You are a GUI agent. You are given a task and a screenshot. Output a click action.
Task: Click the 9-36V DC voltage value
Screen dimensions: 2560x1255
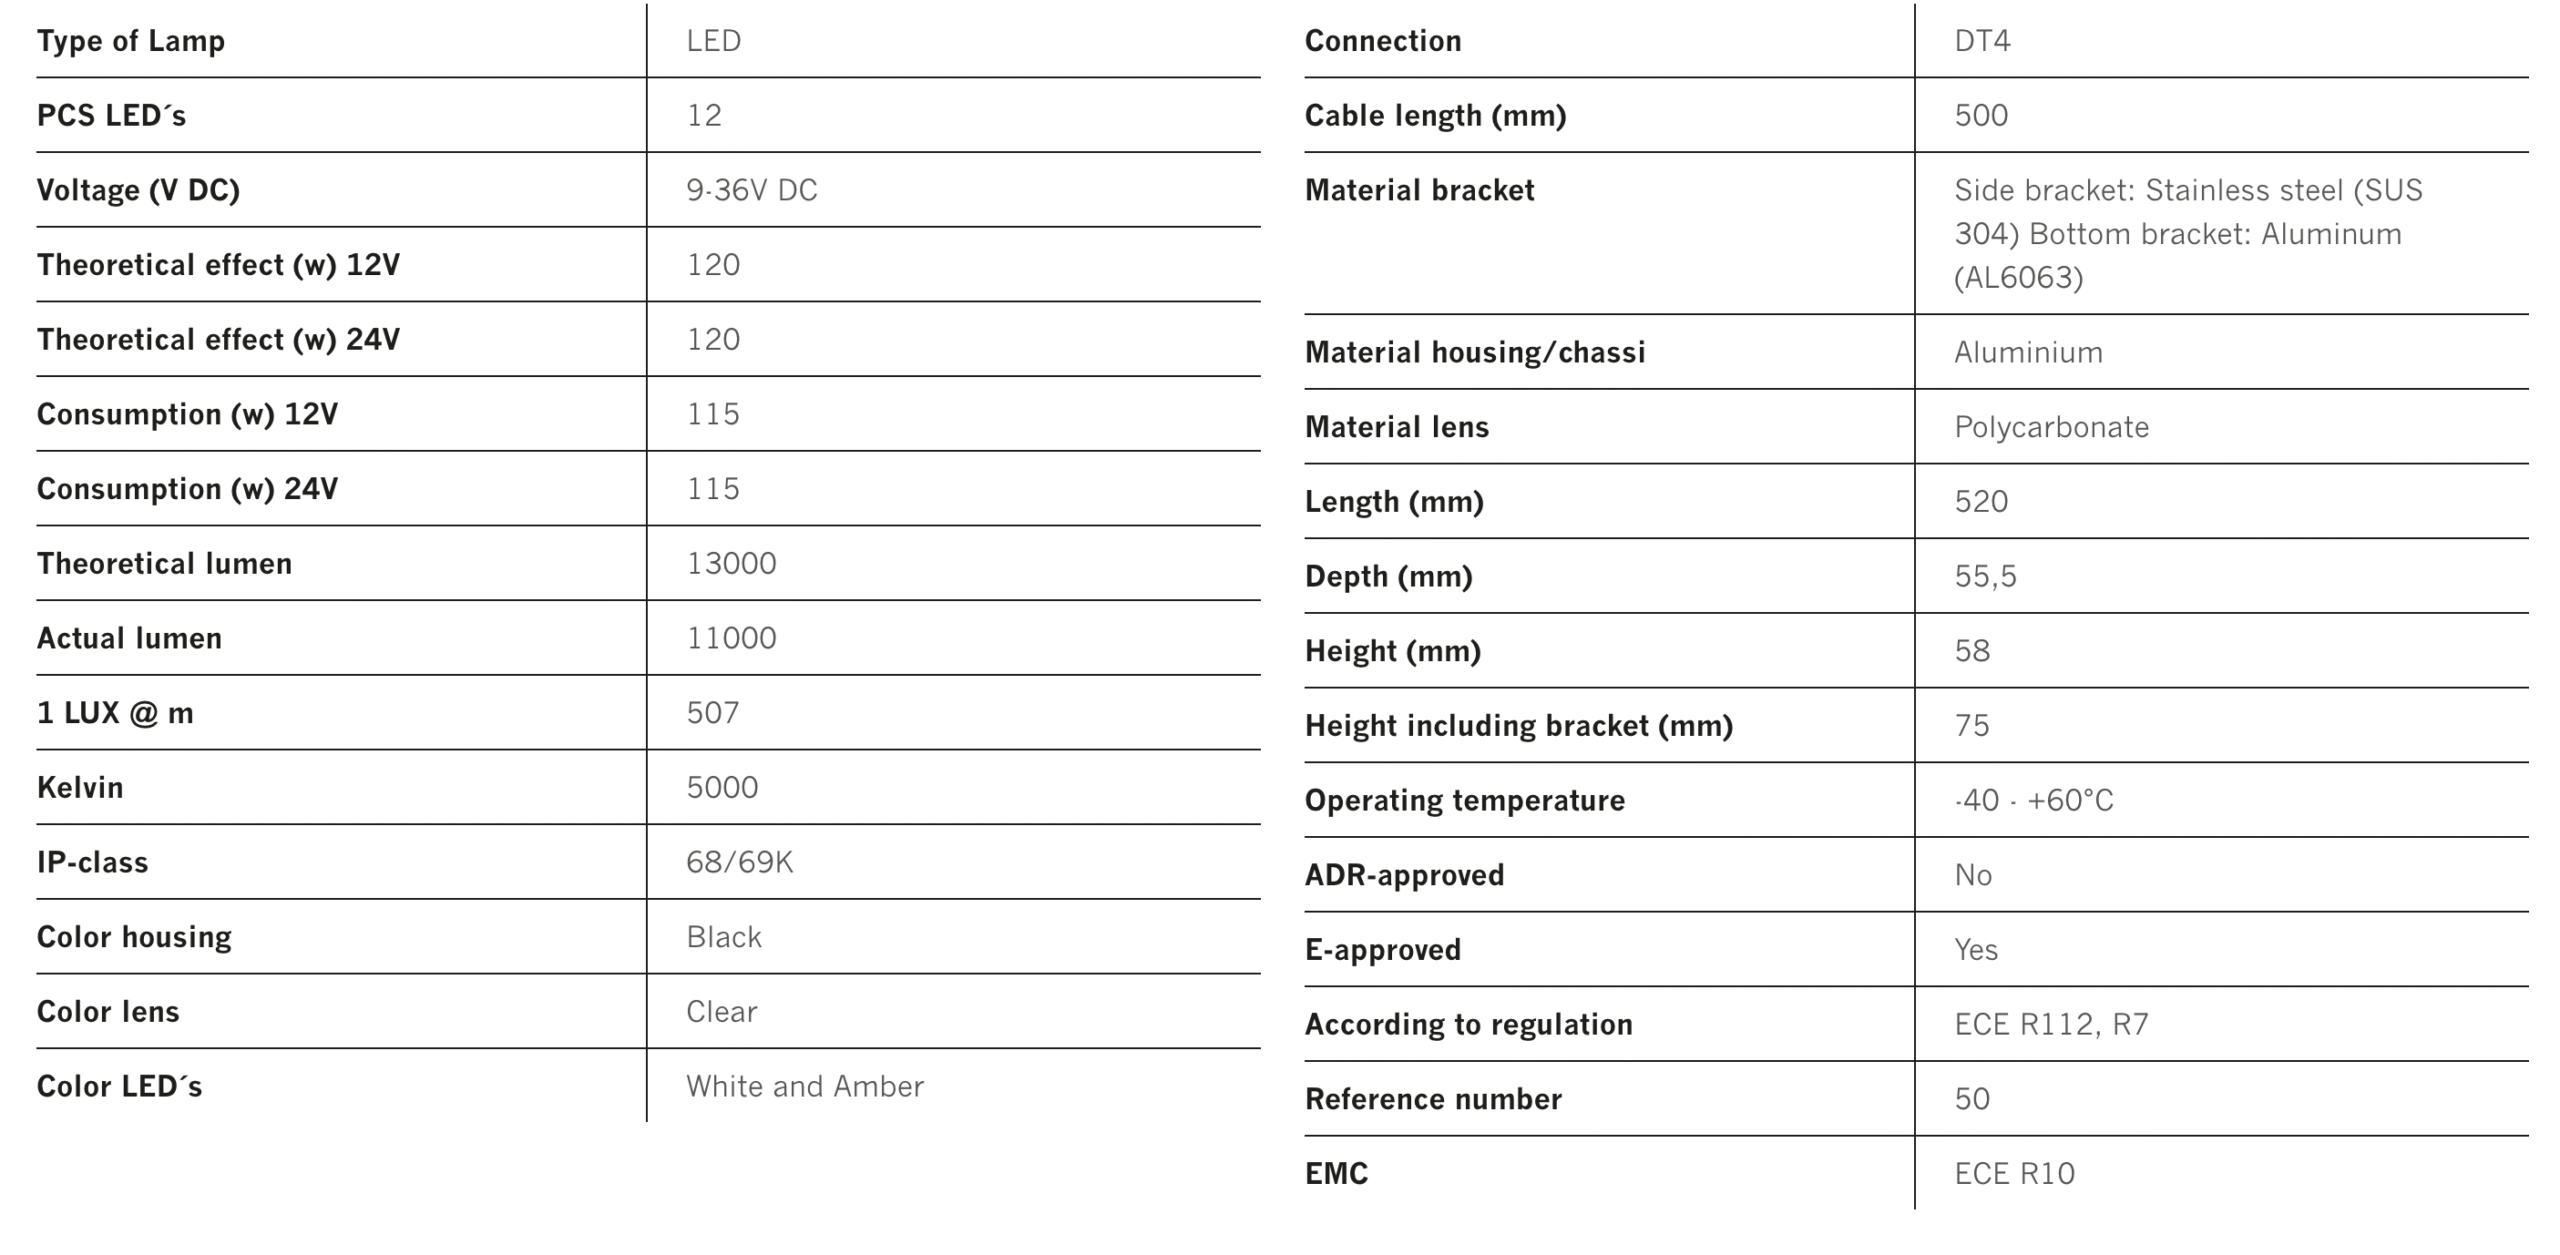pos(751,190)
